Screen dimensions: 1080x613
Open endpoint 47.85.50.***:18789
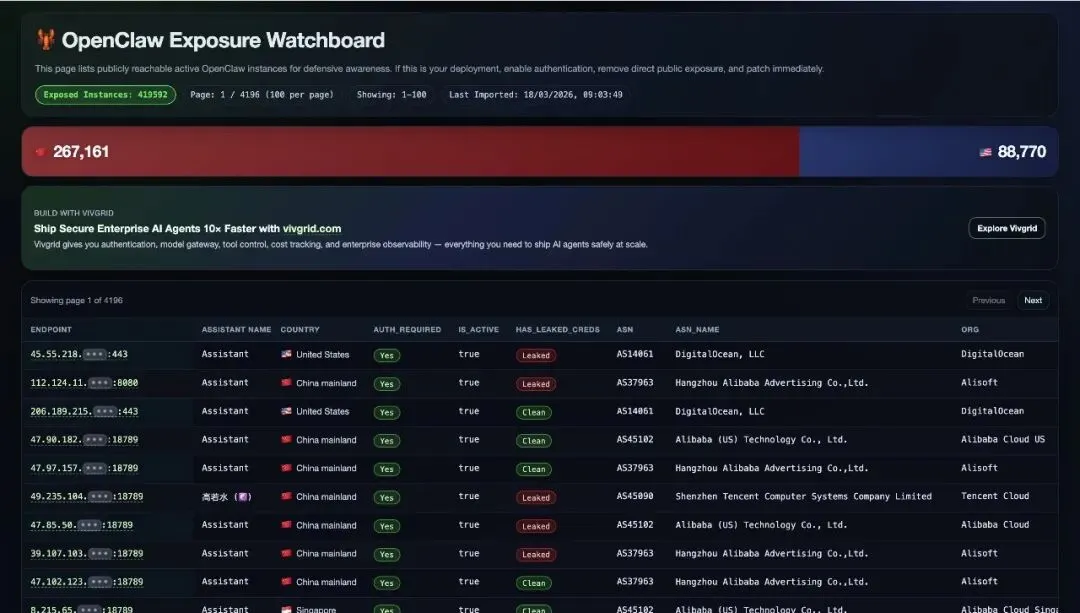[x=81, y=525]
